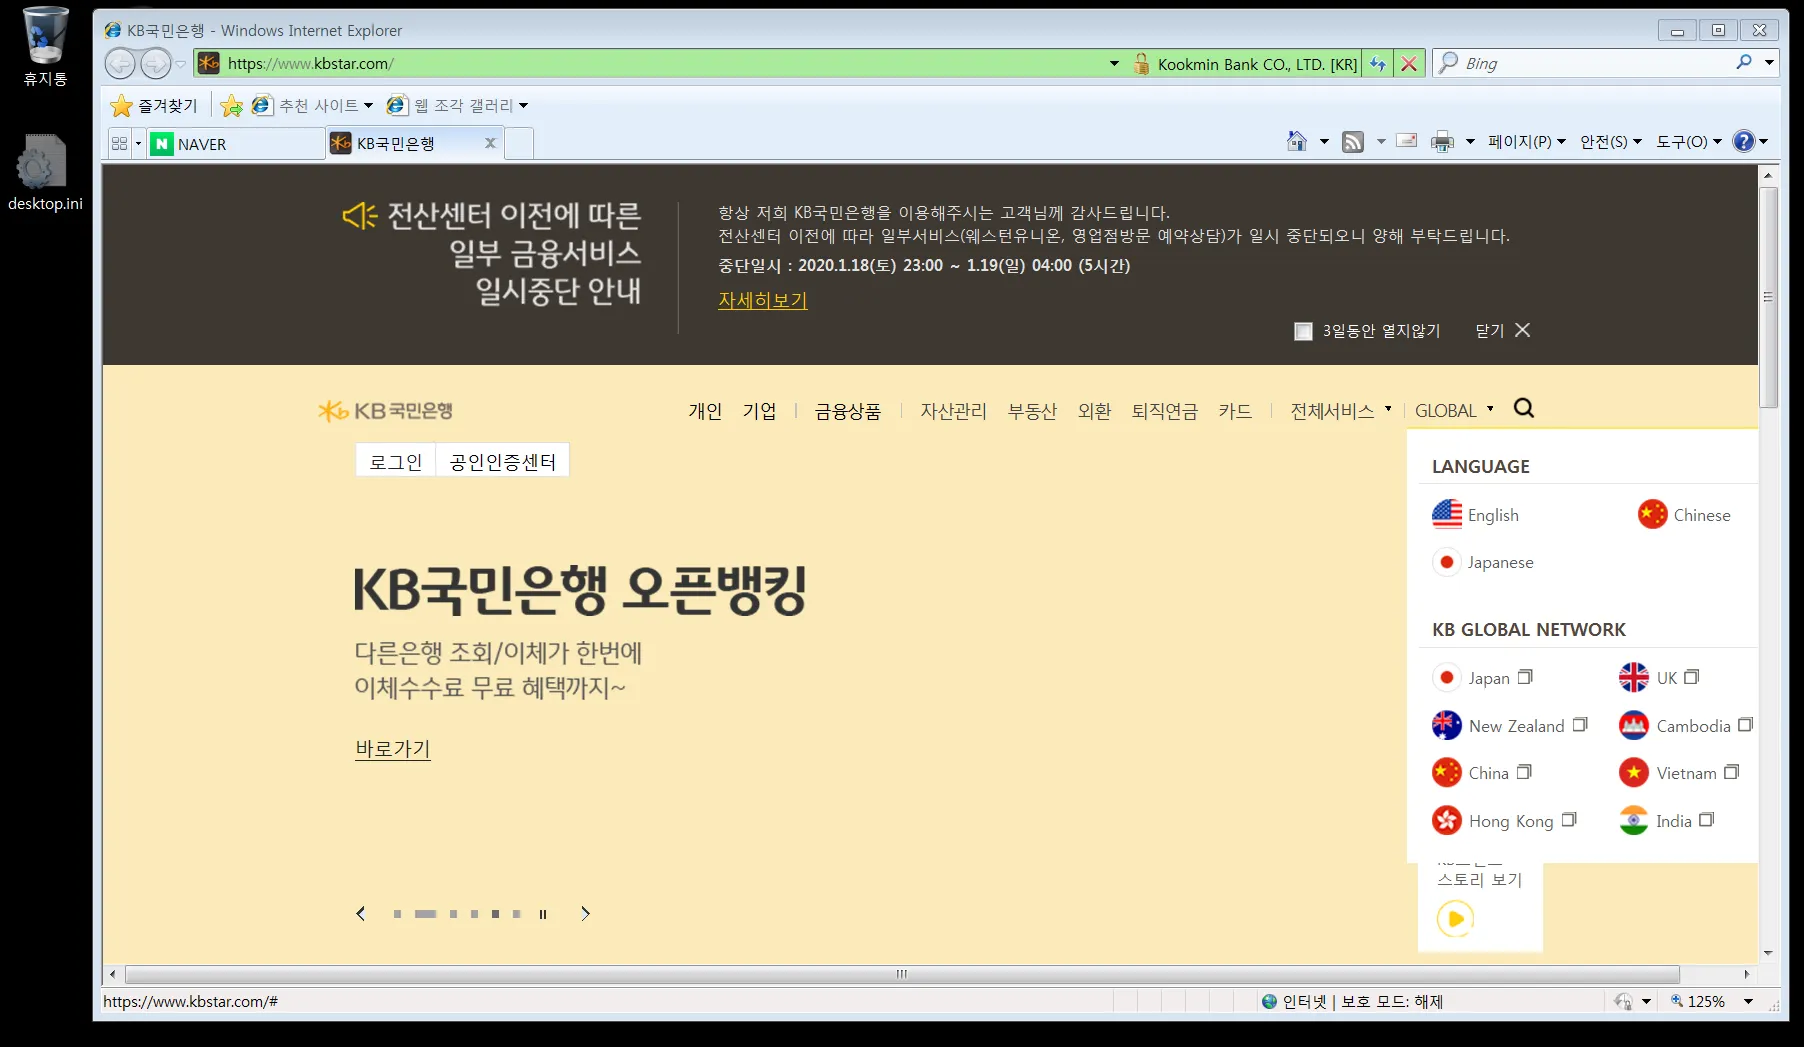Viewport: 1804px width, 1047px height.
Task: Select the 기업 menu item
Action: click(759, 411)
